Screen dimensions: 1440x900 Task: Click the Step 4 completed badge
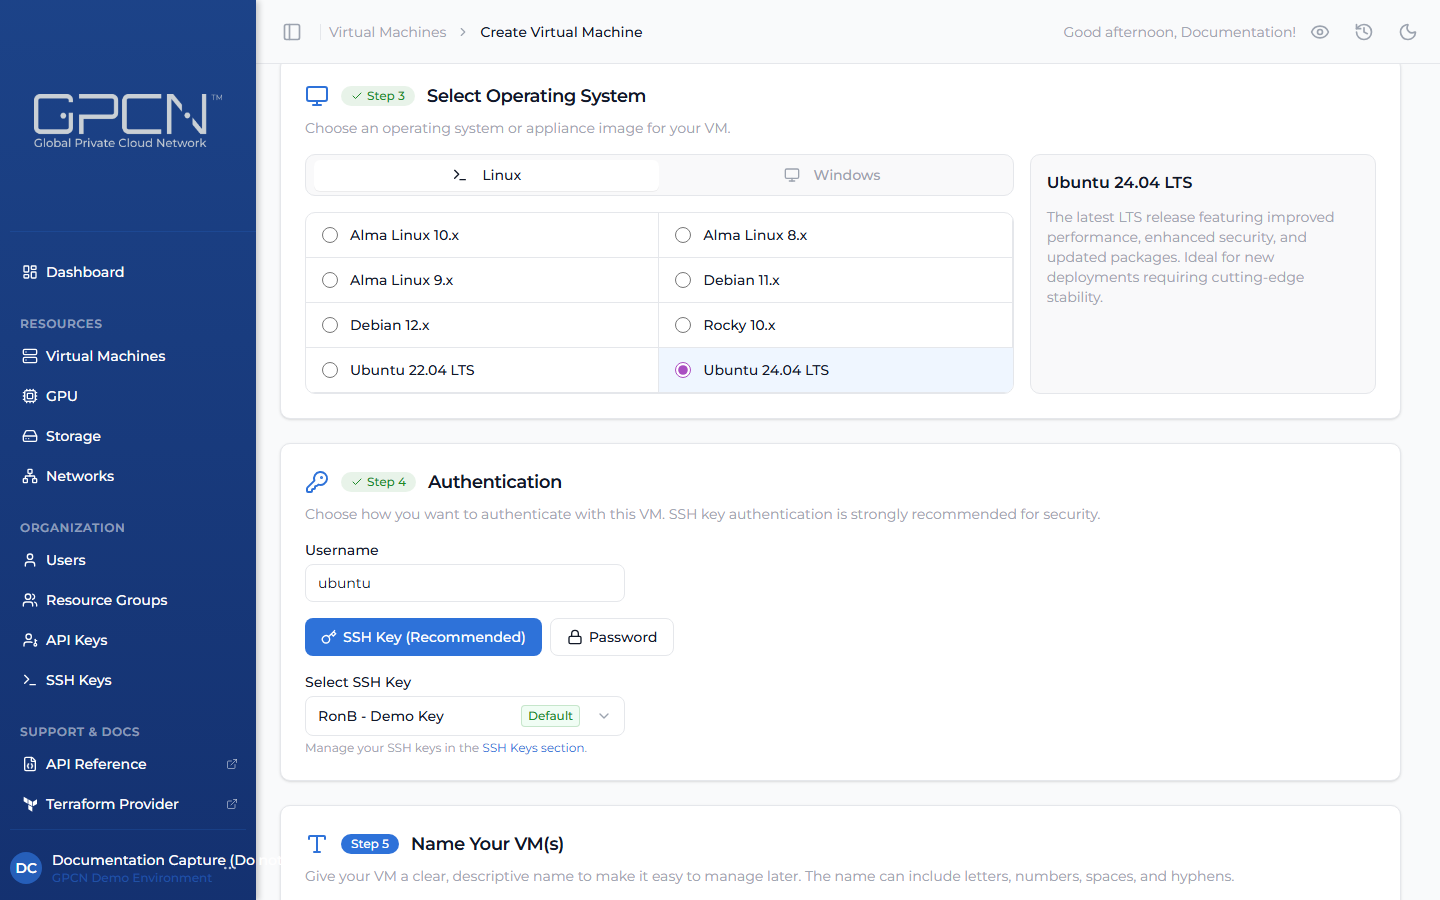coord(378,482)
